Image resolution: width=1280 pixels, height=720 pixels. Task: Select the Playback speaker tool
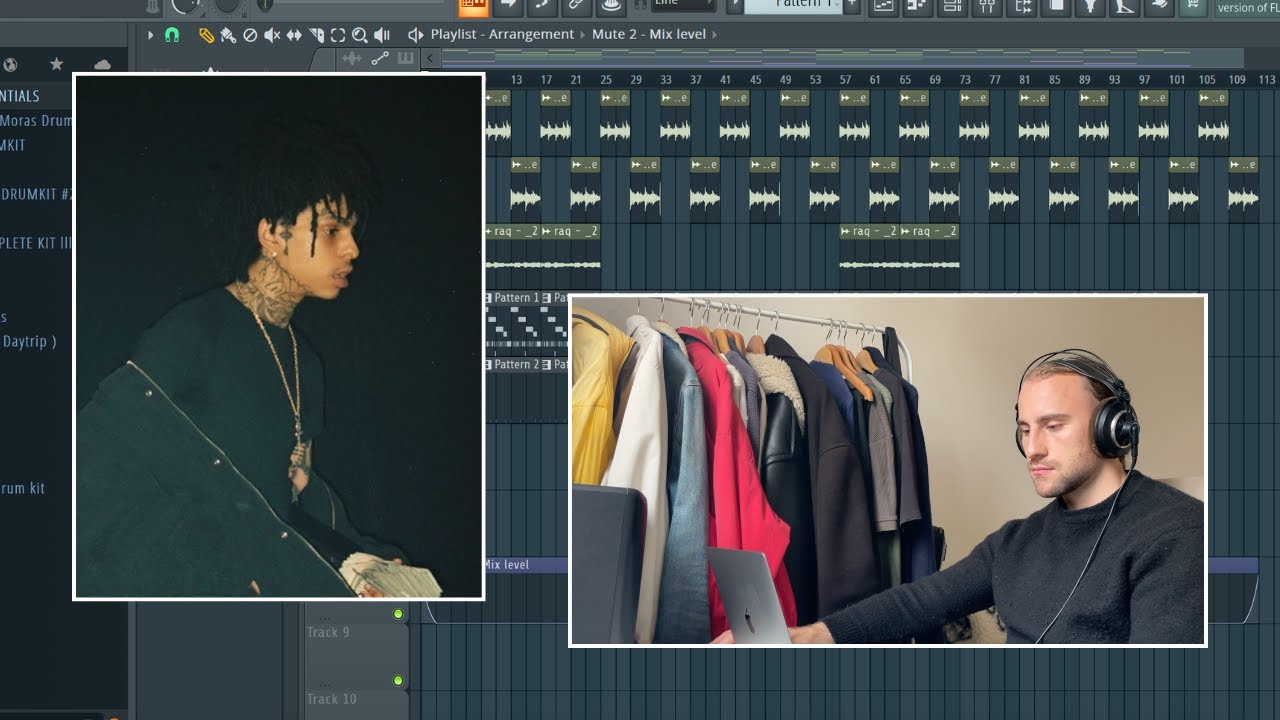point(382,35)
